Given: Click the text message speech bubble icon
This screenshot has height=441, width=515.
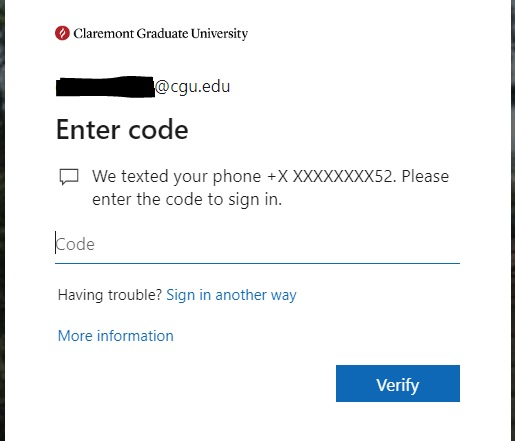Looking at the screenshot, I should click(69, 177).
